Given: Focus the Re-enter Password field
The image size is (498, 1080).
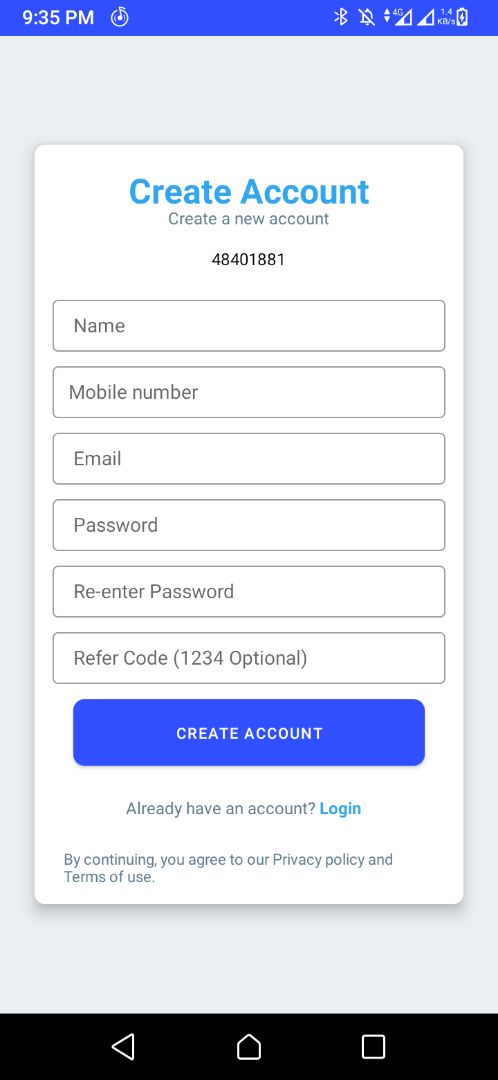Looking at the screenshot, I should (249, 592).
